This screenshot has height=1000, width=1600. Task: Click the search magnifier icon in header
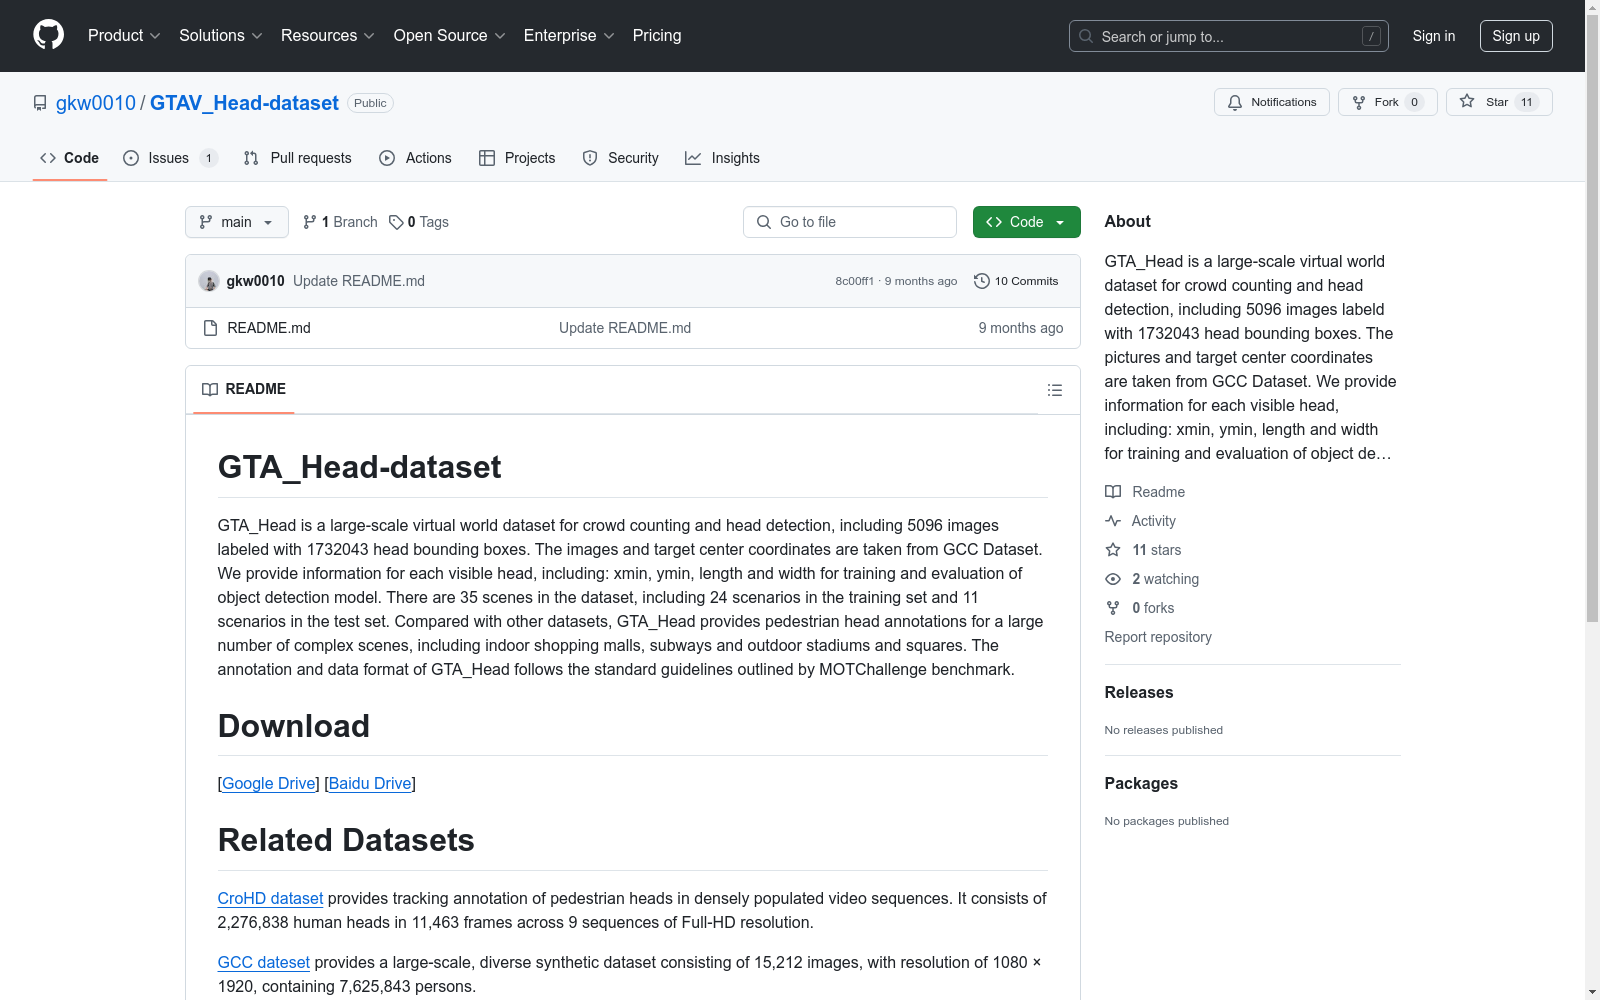[x=1086, y=36]
